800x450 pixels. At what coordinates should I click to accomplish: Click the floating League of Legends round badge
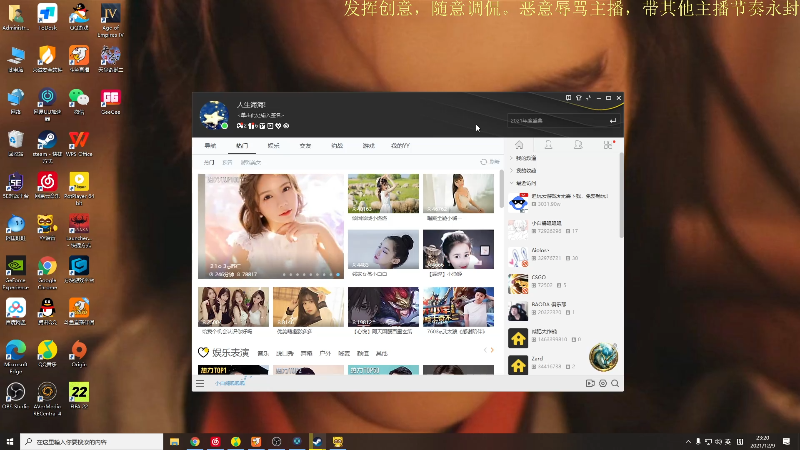click(603, 357)
